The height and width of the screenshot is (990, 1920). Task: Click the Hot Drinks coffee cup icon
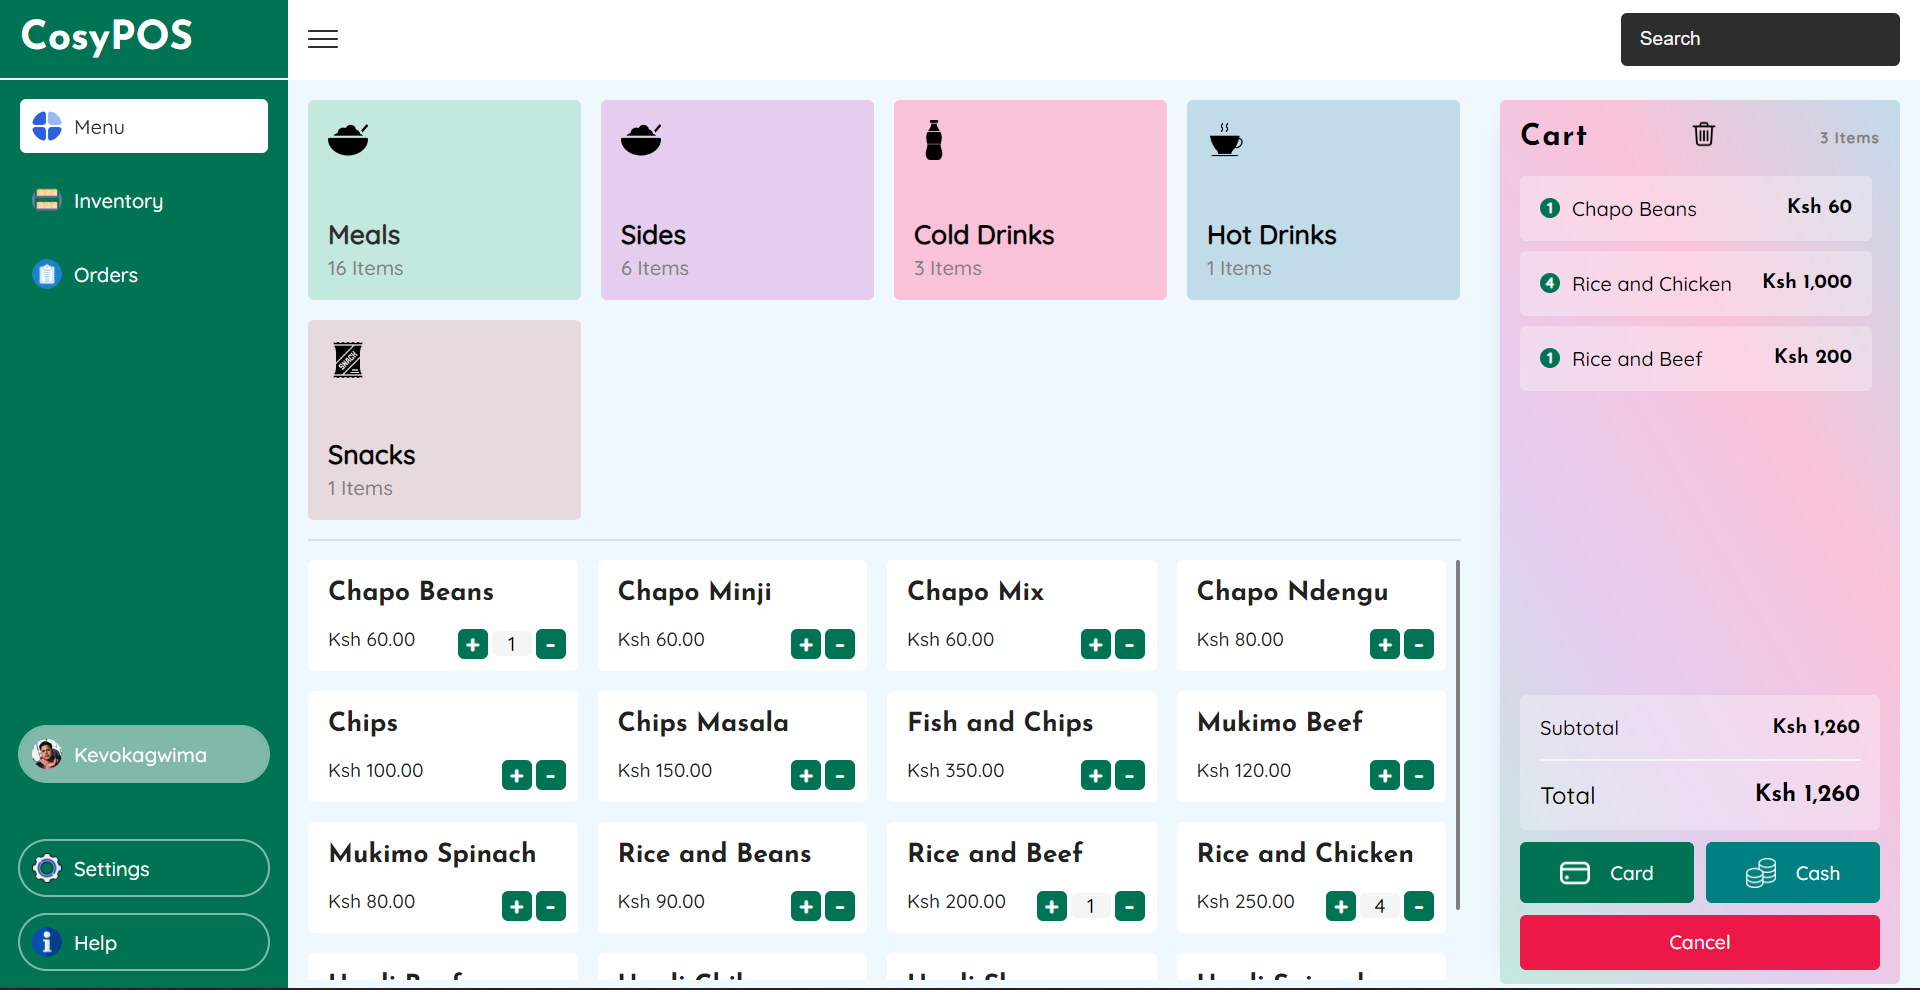[1226, 141]
